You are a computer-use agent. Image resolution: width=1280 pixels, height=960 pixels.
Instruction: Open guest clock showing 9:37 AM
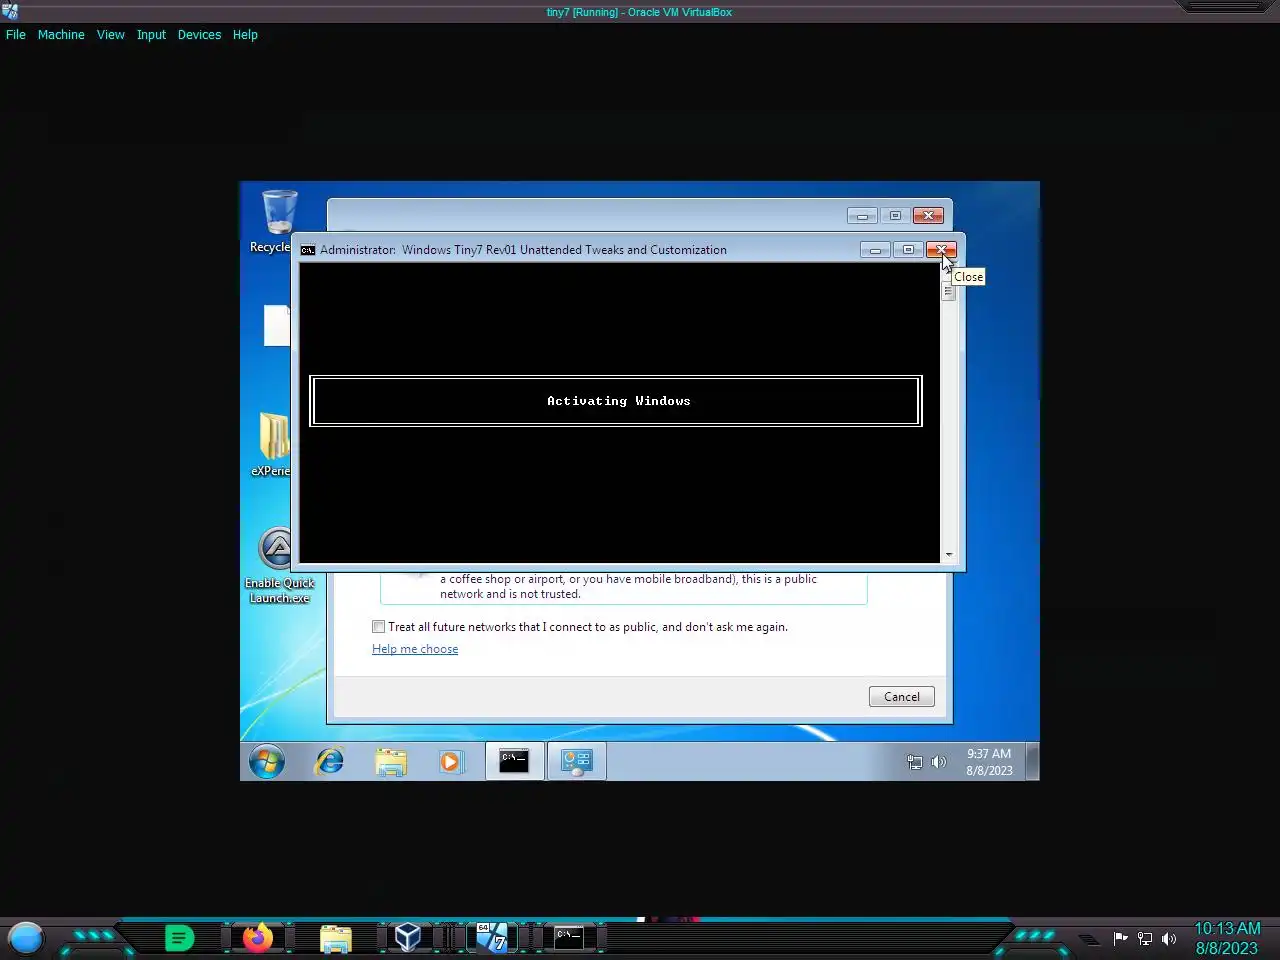coord(989,762)
